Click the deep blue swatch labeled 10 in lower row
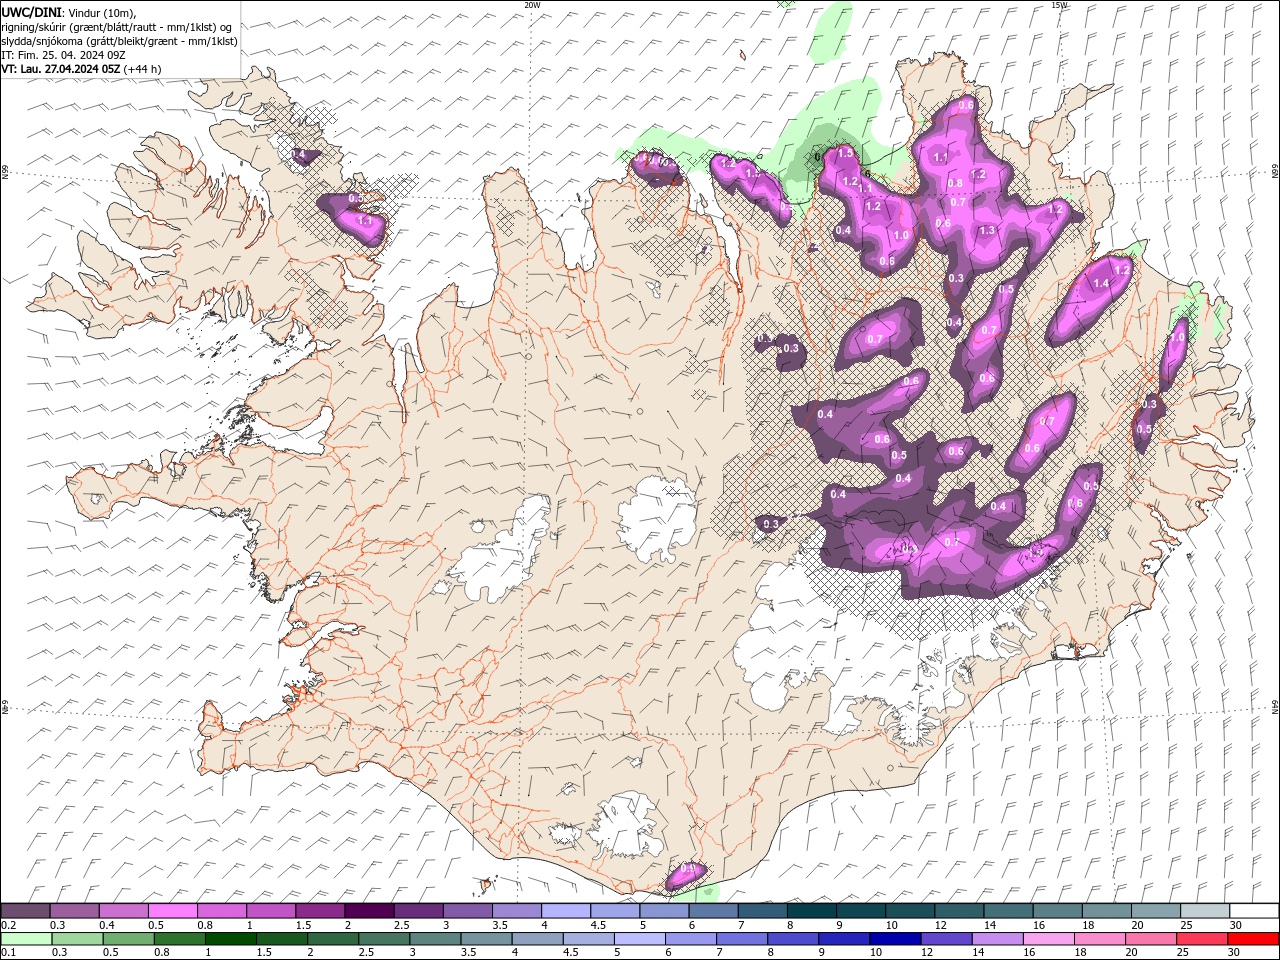This screenshot has height=960, width=1280. pyautogui.click(x=894, y=939)
